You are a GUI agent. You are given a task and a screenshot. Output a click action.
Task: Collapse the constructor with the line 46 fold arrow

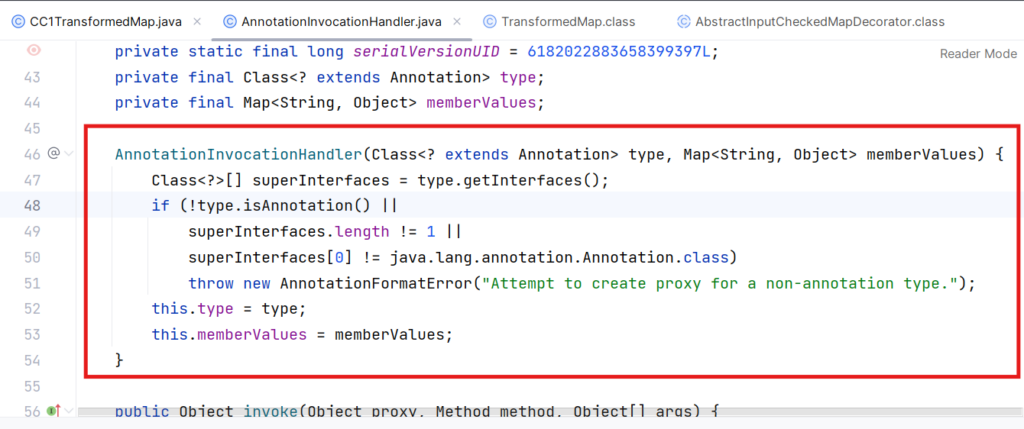pos(68,154)
